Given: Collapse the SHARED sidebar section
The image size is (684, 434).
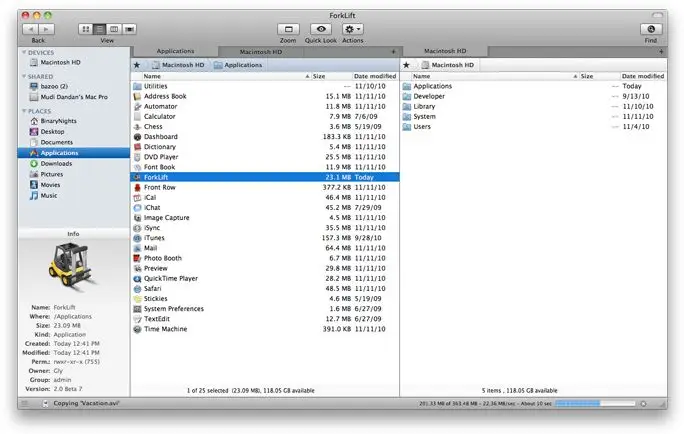Looking at the screenshot, I should point(24,76).
